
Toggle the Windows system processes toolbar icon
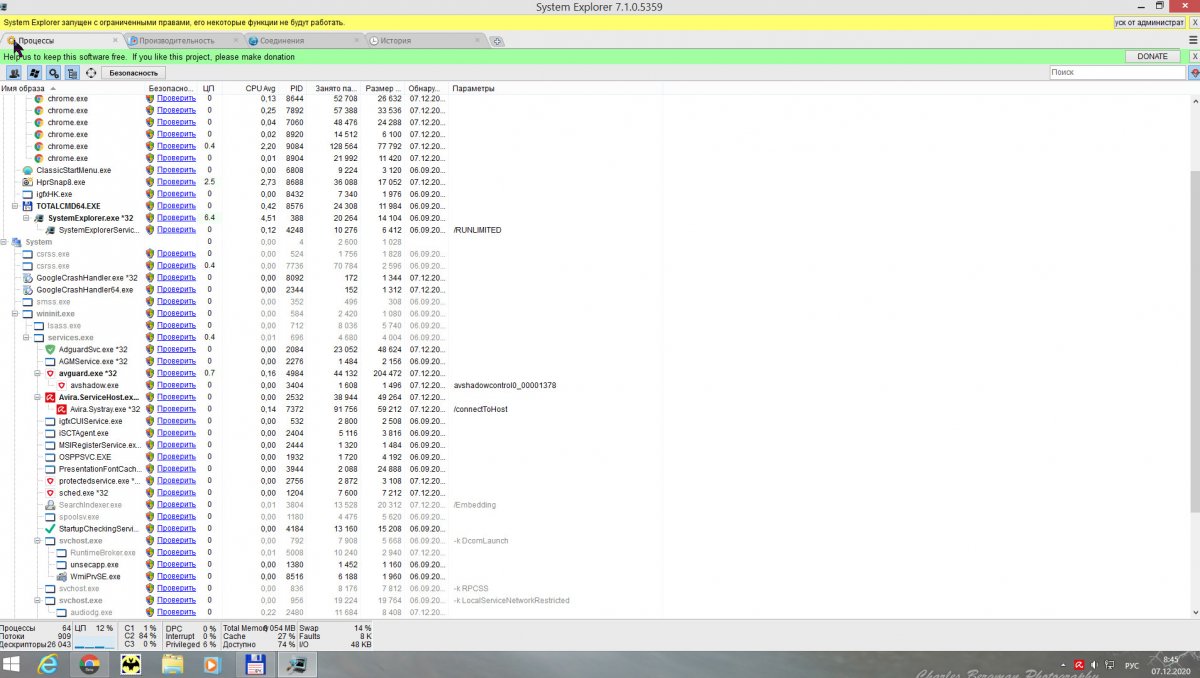34,73
